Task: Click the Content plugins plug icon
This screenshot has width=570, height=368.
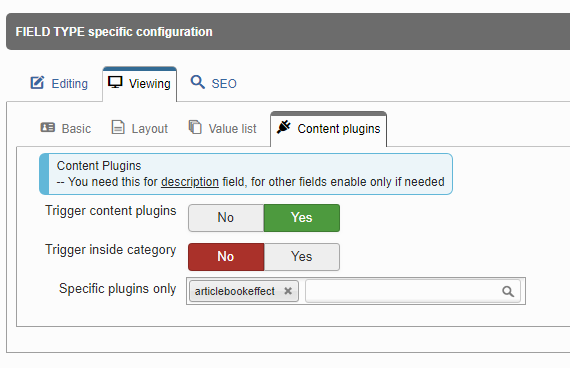Action: coord(284,127)
